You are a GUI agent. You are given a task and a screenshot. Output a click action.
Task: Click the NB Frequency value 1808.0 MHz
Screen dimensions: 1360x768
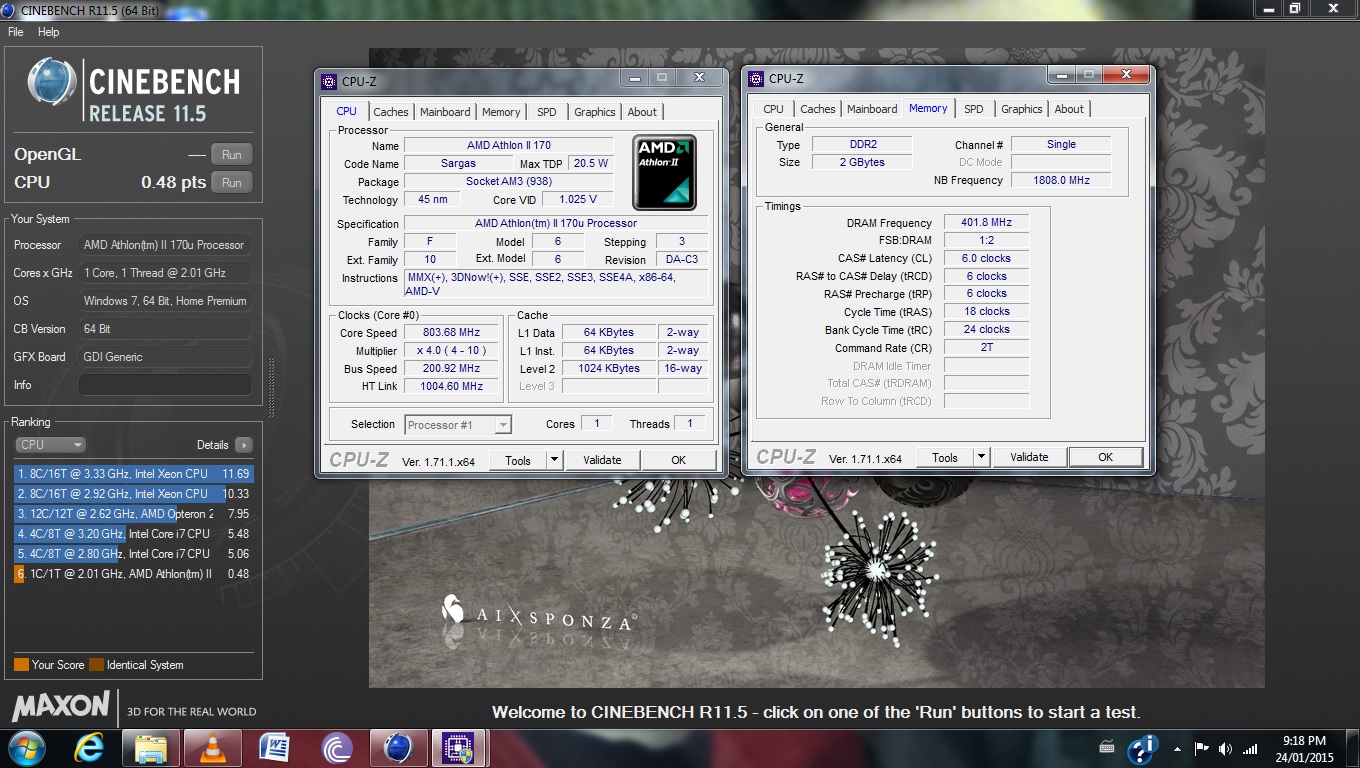(x=1061, y=180)
